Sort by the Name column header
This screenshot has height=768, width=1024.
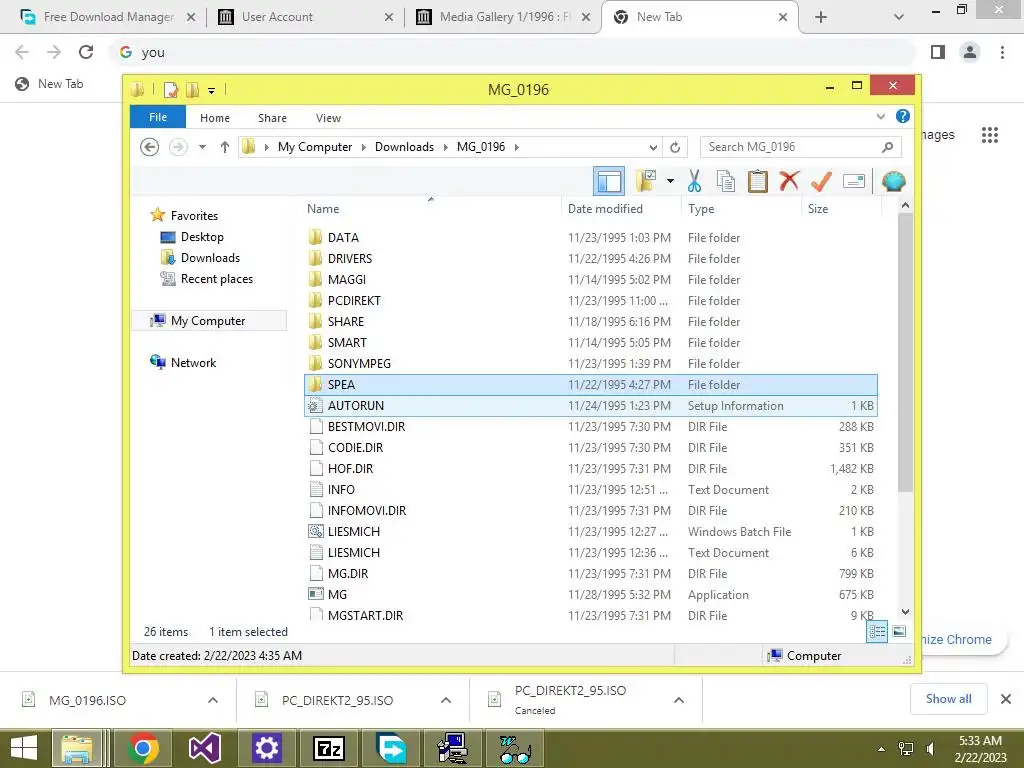[431, 209]
